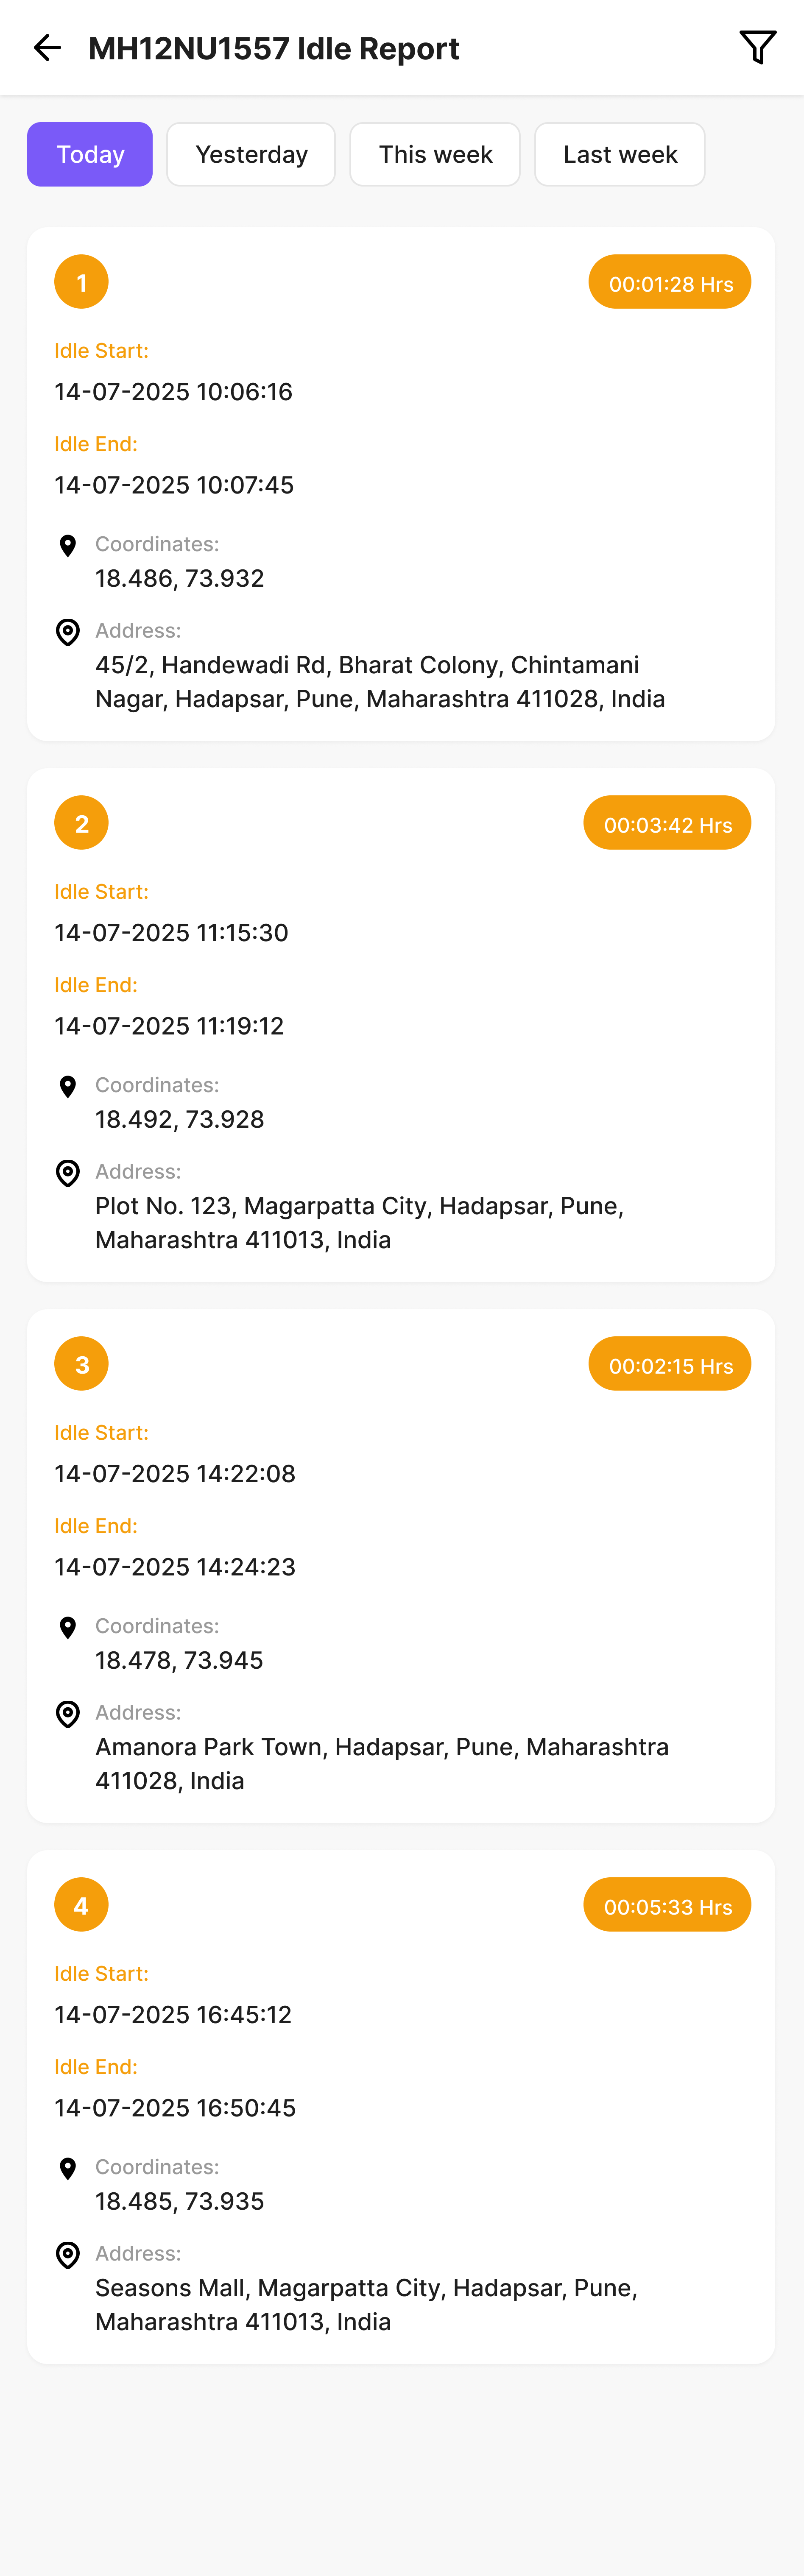Show This week idle report
The width and height of the screenshot is (804, 2576).
pos(435,154)
